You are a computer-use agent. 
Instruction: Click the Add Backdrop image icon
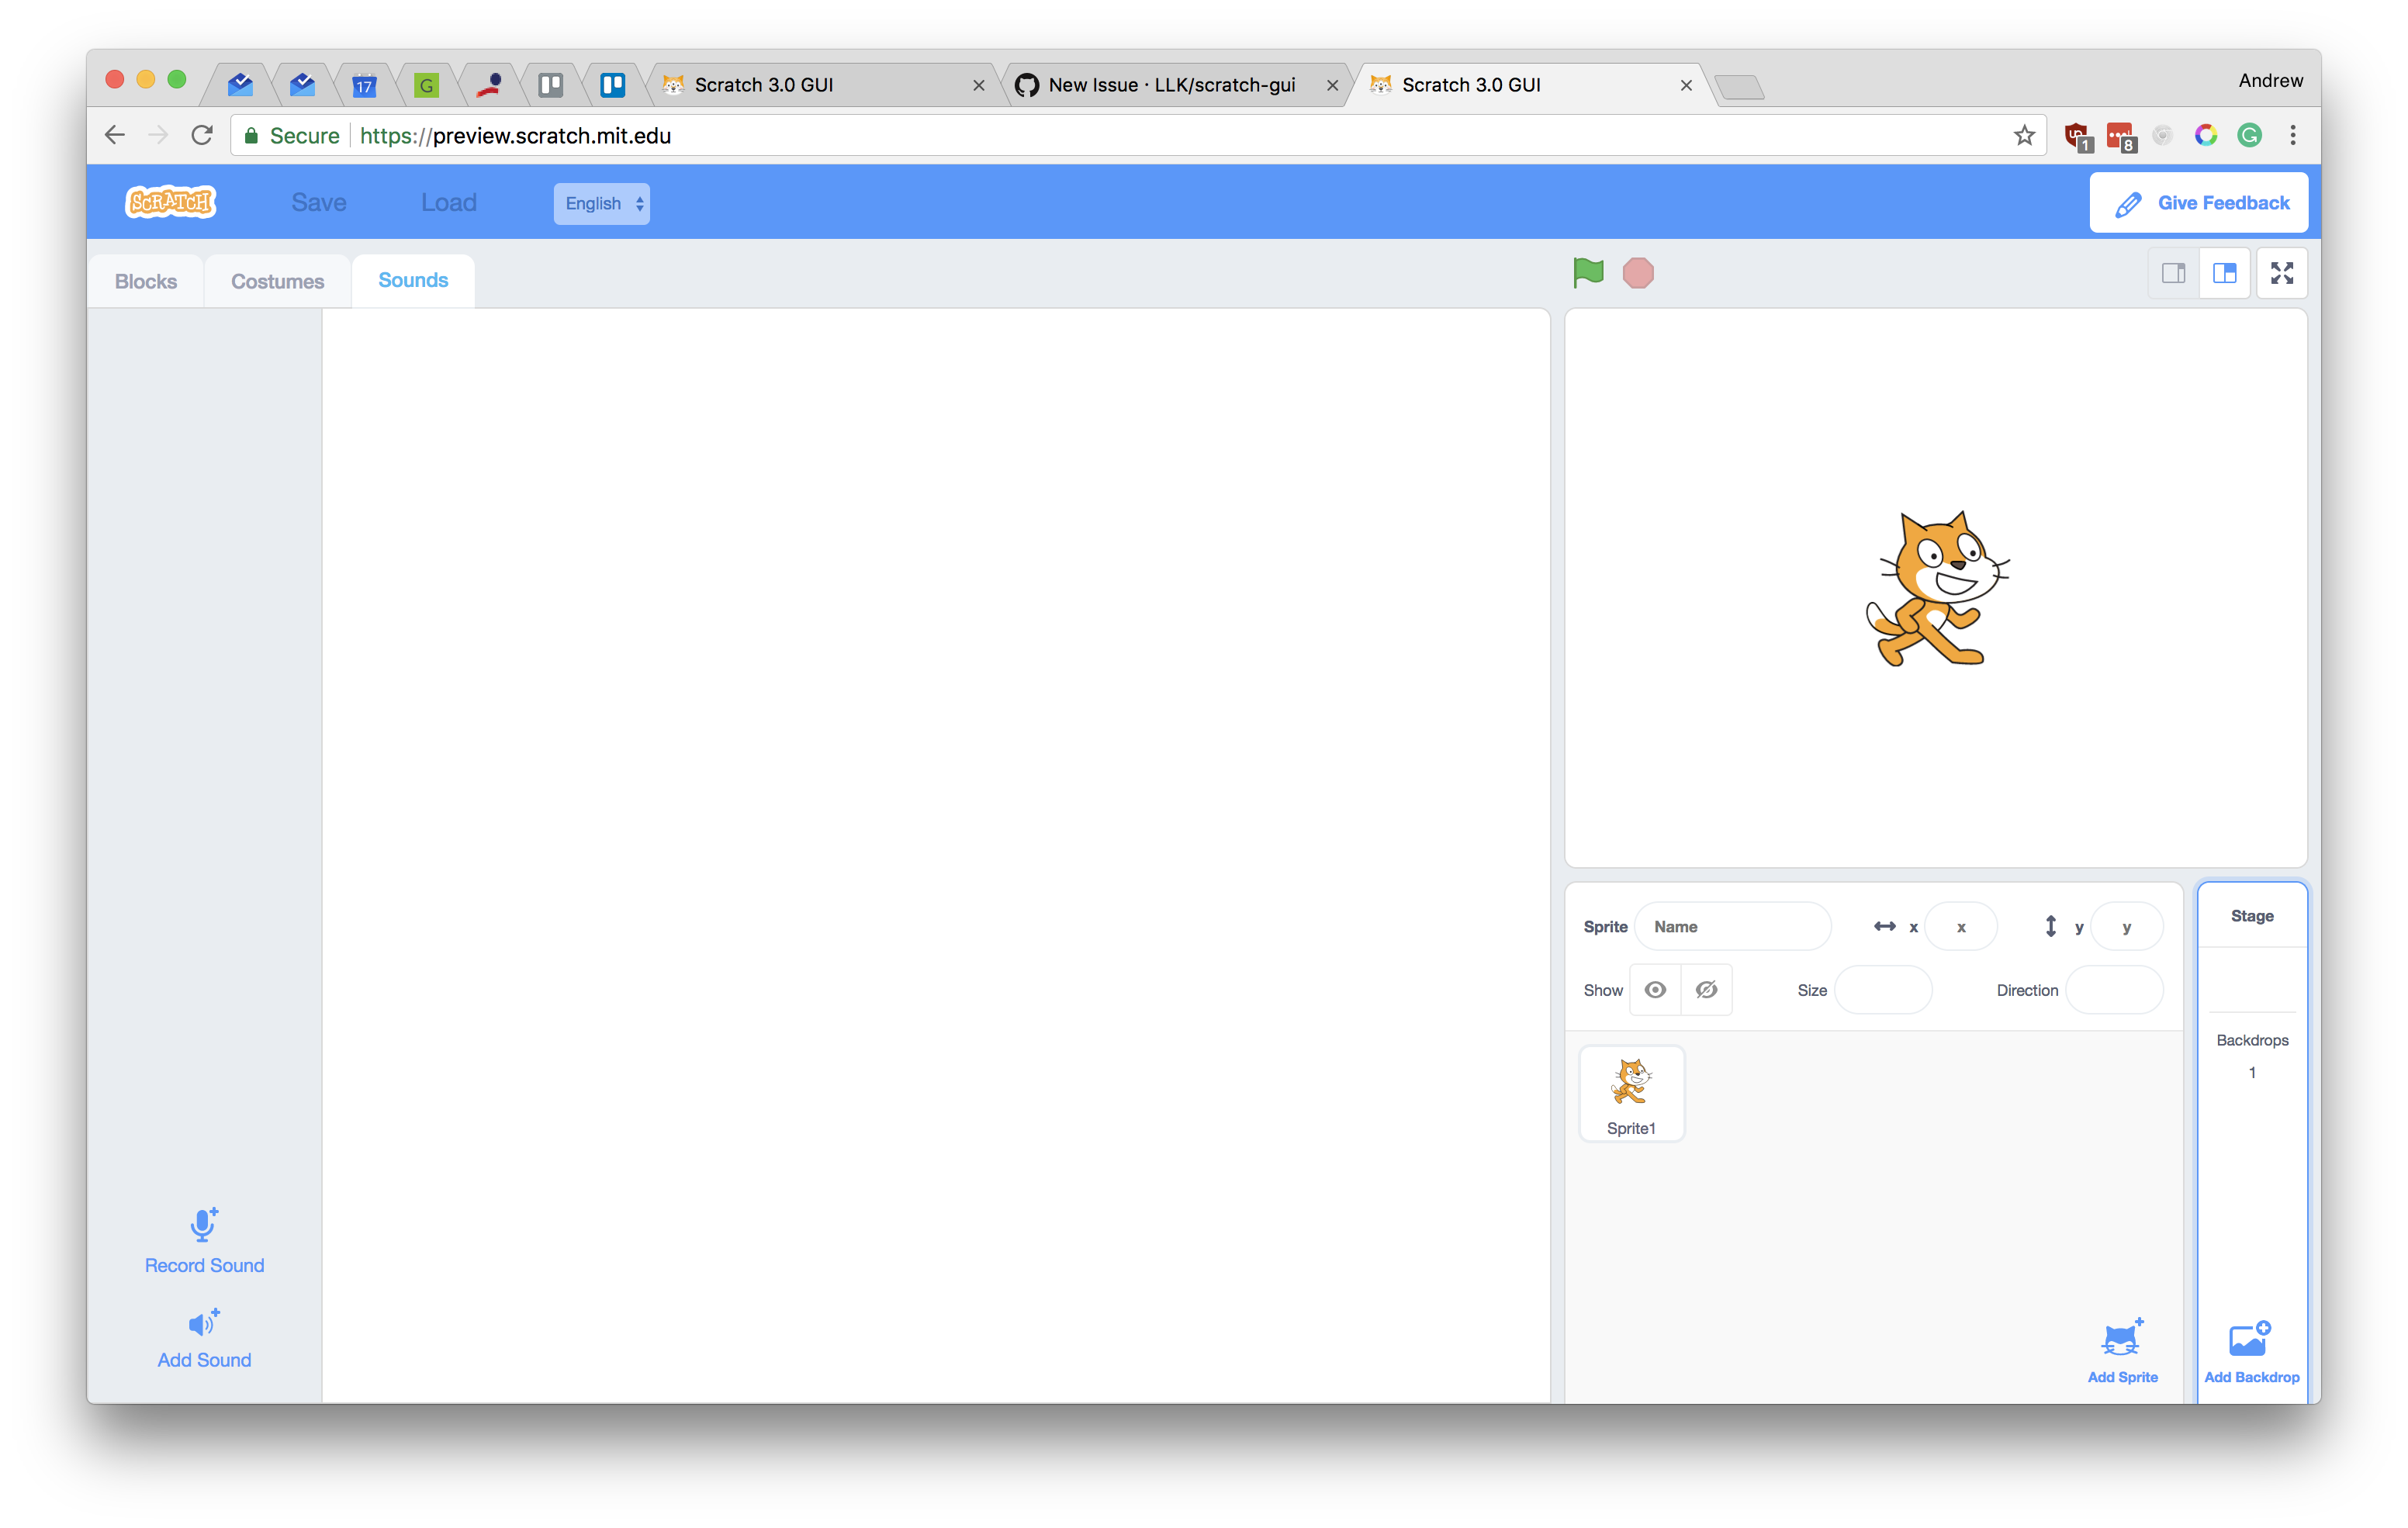tap(2250, 1338)
